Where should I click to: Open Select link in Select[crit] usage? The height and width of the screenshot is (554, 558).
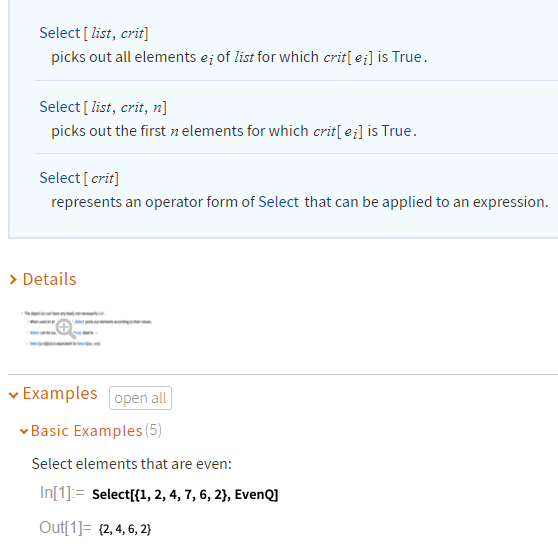pos(60,178)
